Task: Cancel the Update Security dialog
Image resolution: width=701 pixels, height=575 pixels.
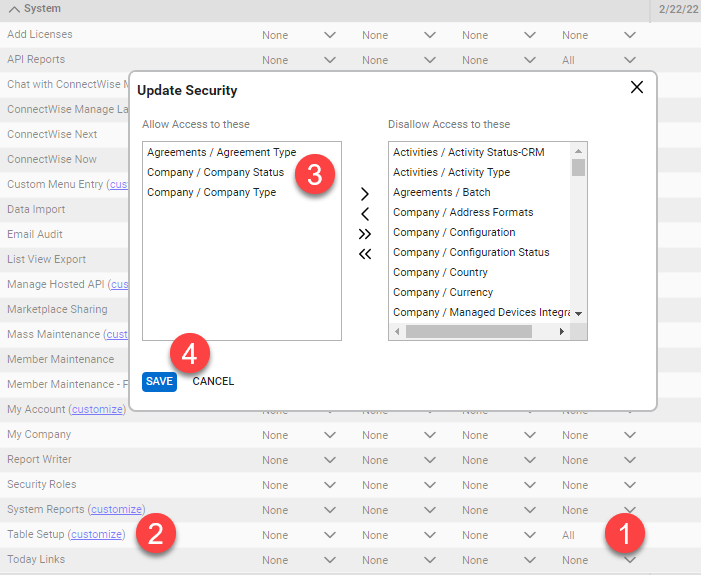Action: point(213,381)
